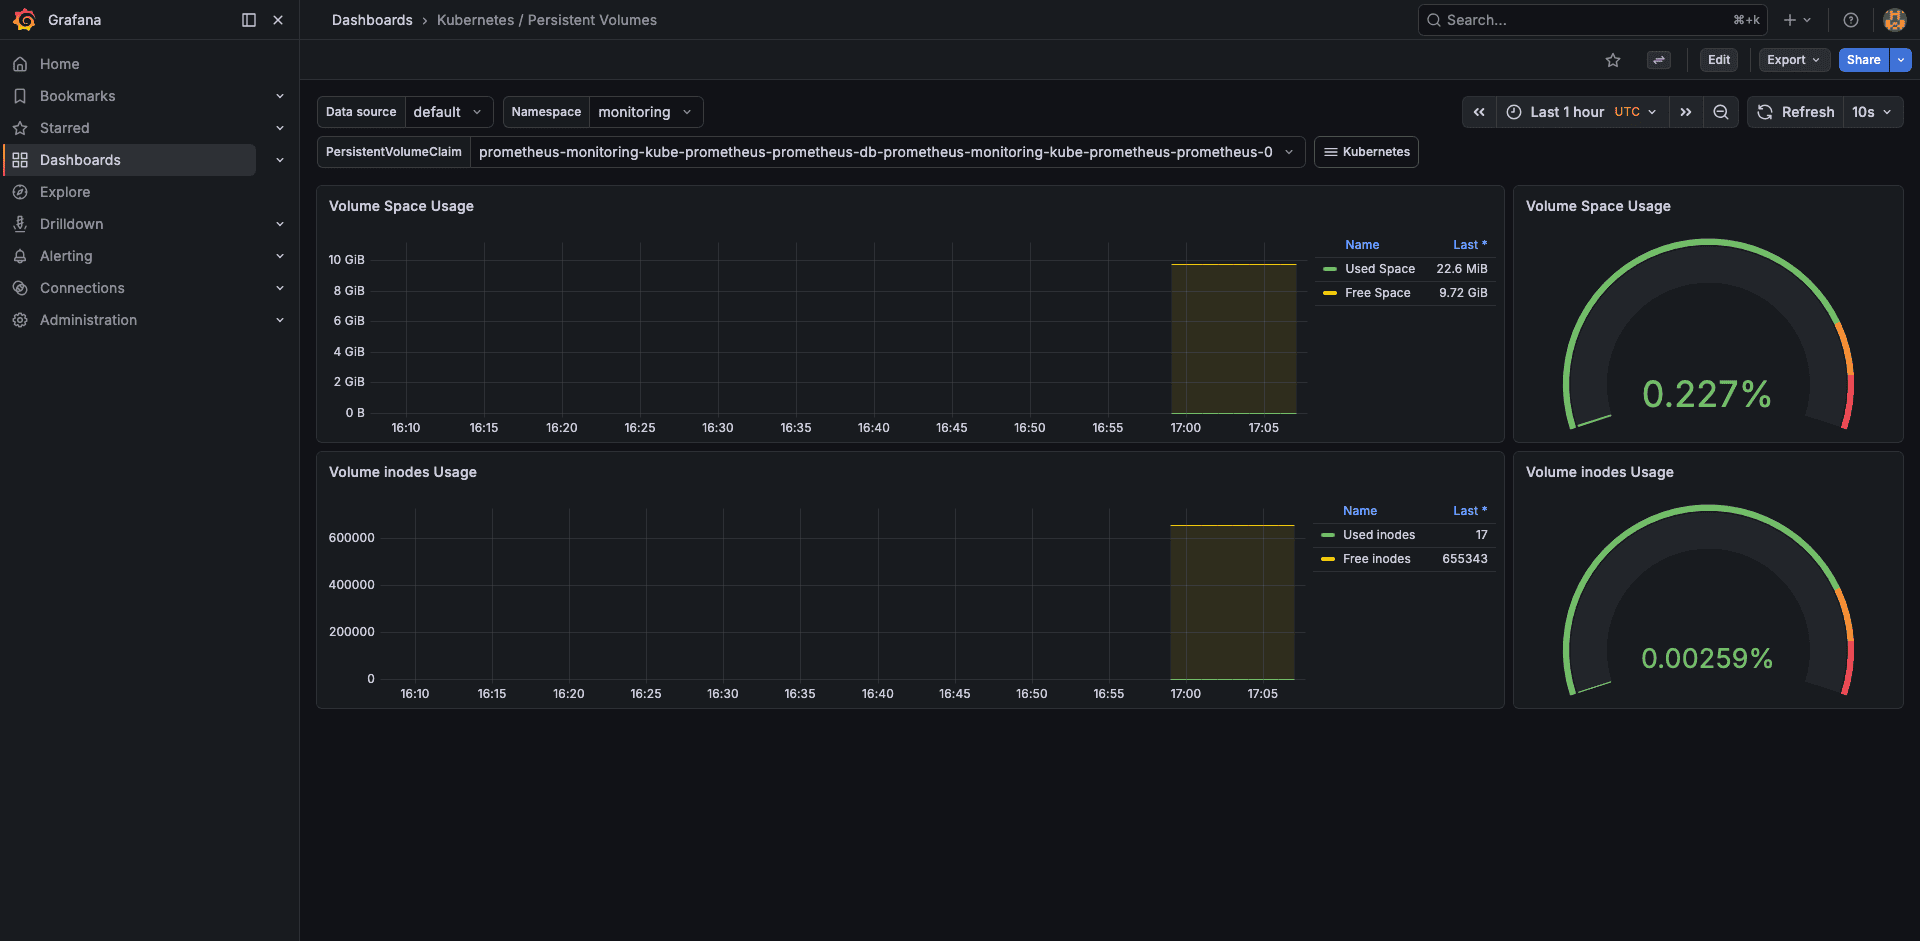Viewport: 1920px width, 941px height.
Task: Click the blue Share button
Action: (1862, 60)
